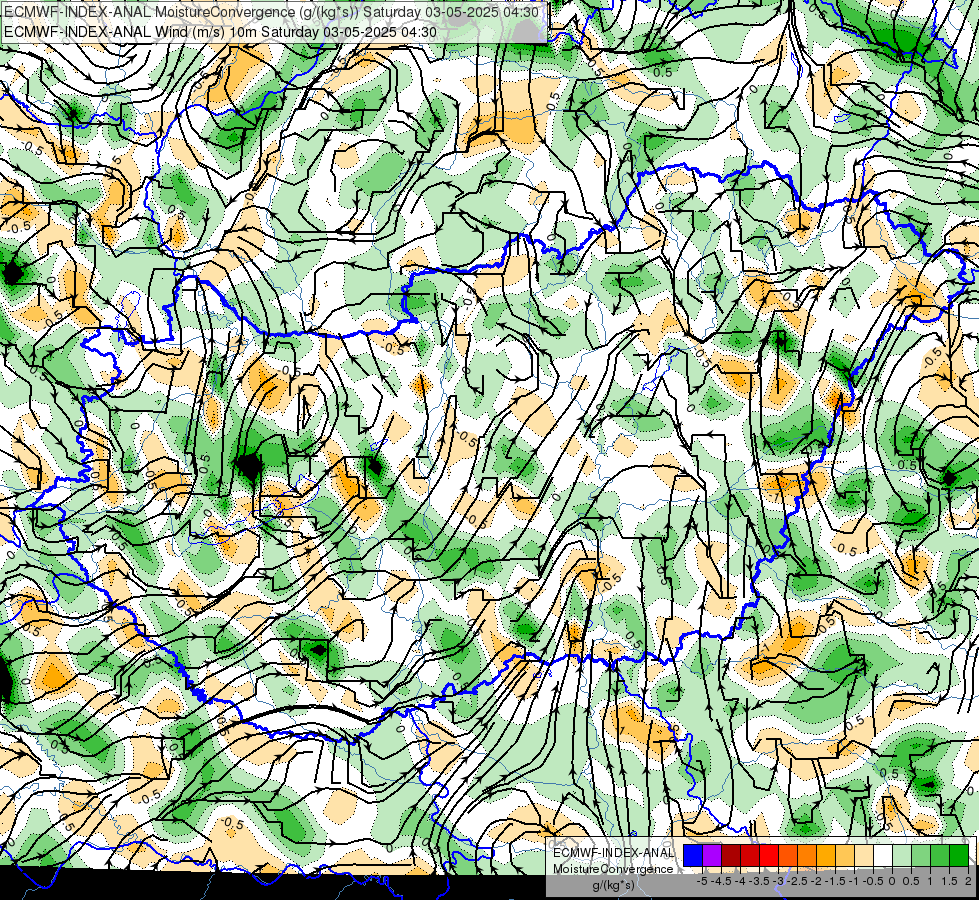979x900 pixels.
Task: Click the MoistureConvergence title line at top
Action: (x=272, y=12)
